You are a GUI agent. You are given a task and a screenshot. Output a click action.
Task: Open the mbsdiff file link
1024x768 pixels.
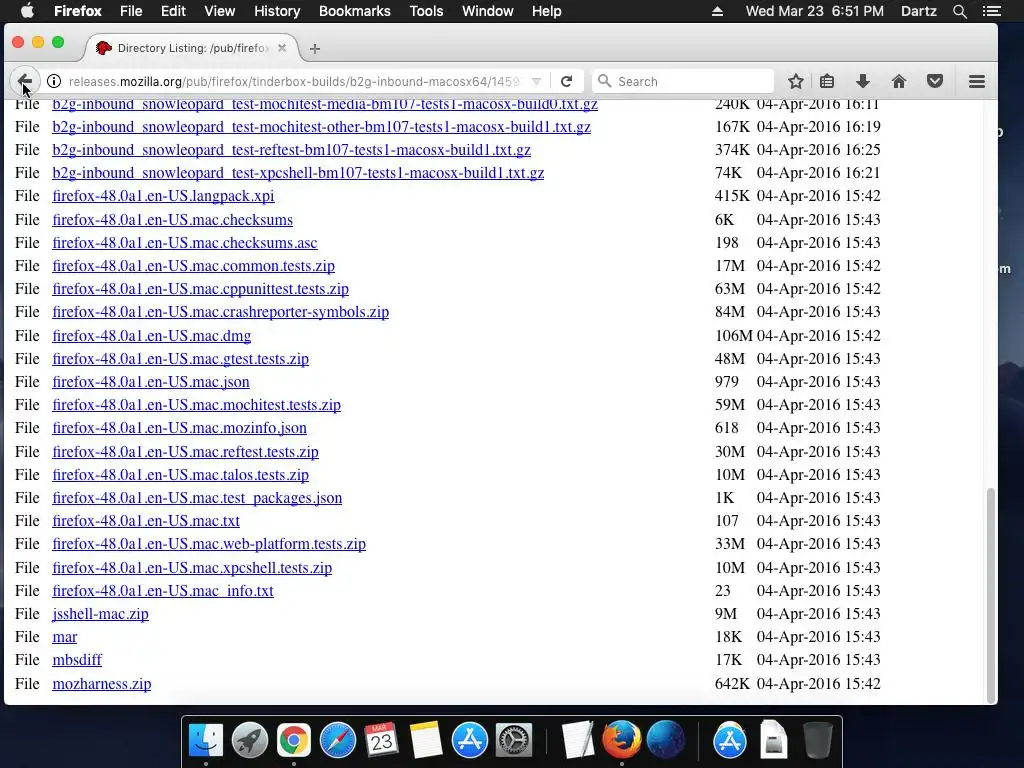77,660
